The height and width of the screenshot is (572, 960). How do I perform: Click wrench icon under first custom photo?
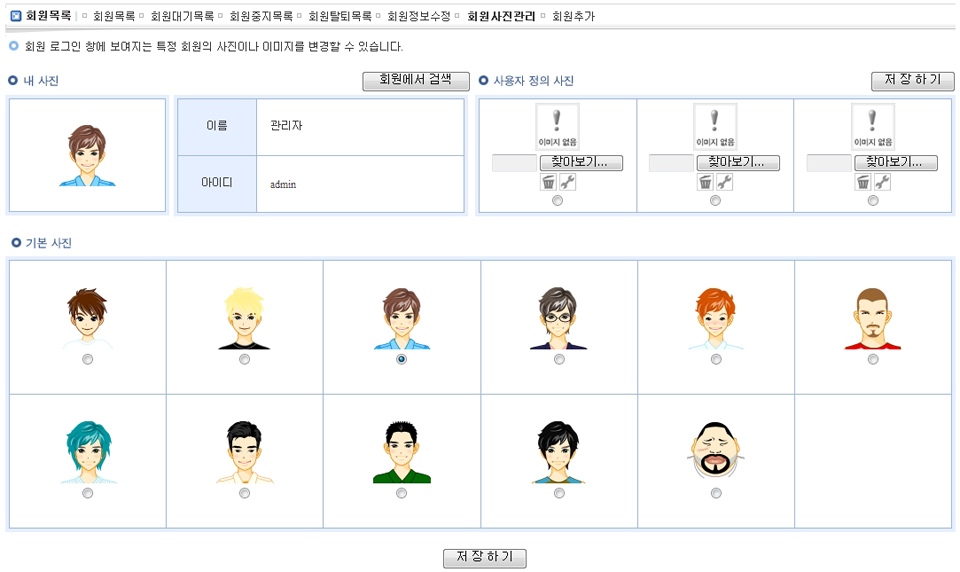point(567,182)
